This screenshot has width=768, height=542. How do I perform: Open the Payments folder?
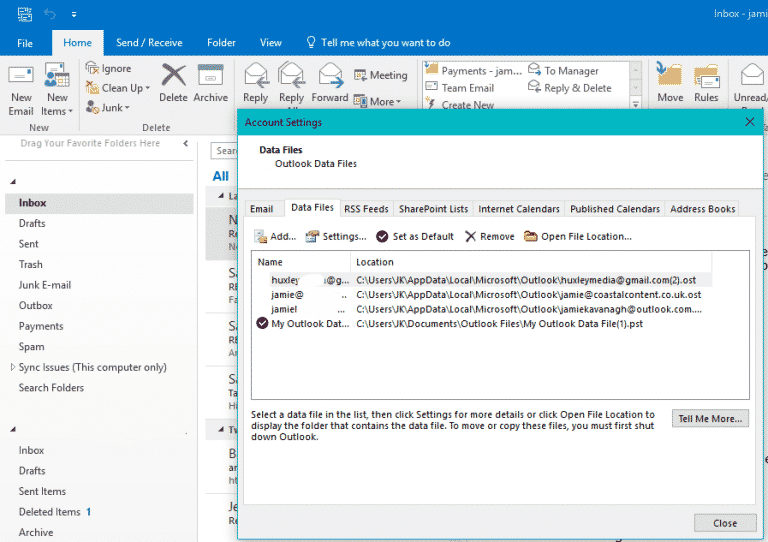(41, 326)
